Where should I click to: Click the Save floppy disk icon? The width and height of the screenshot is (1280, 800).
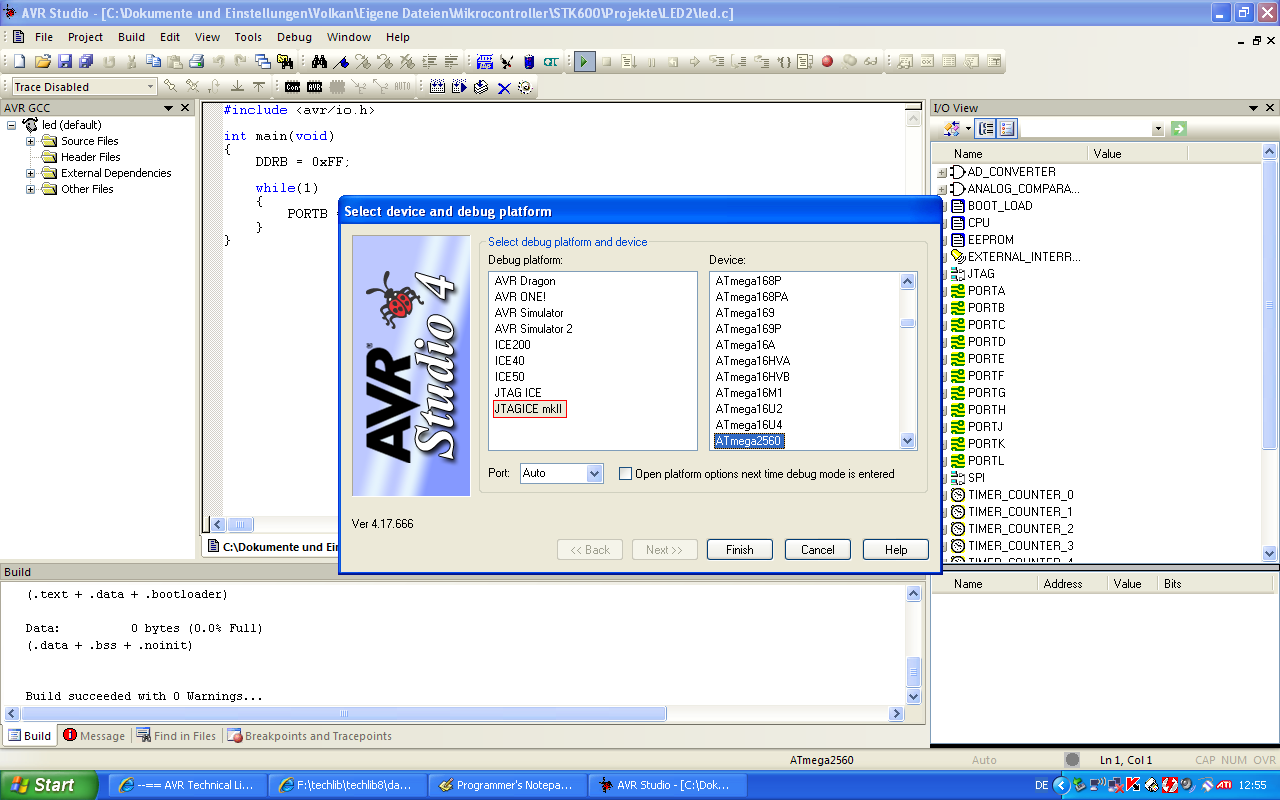click(64, 61)
